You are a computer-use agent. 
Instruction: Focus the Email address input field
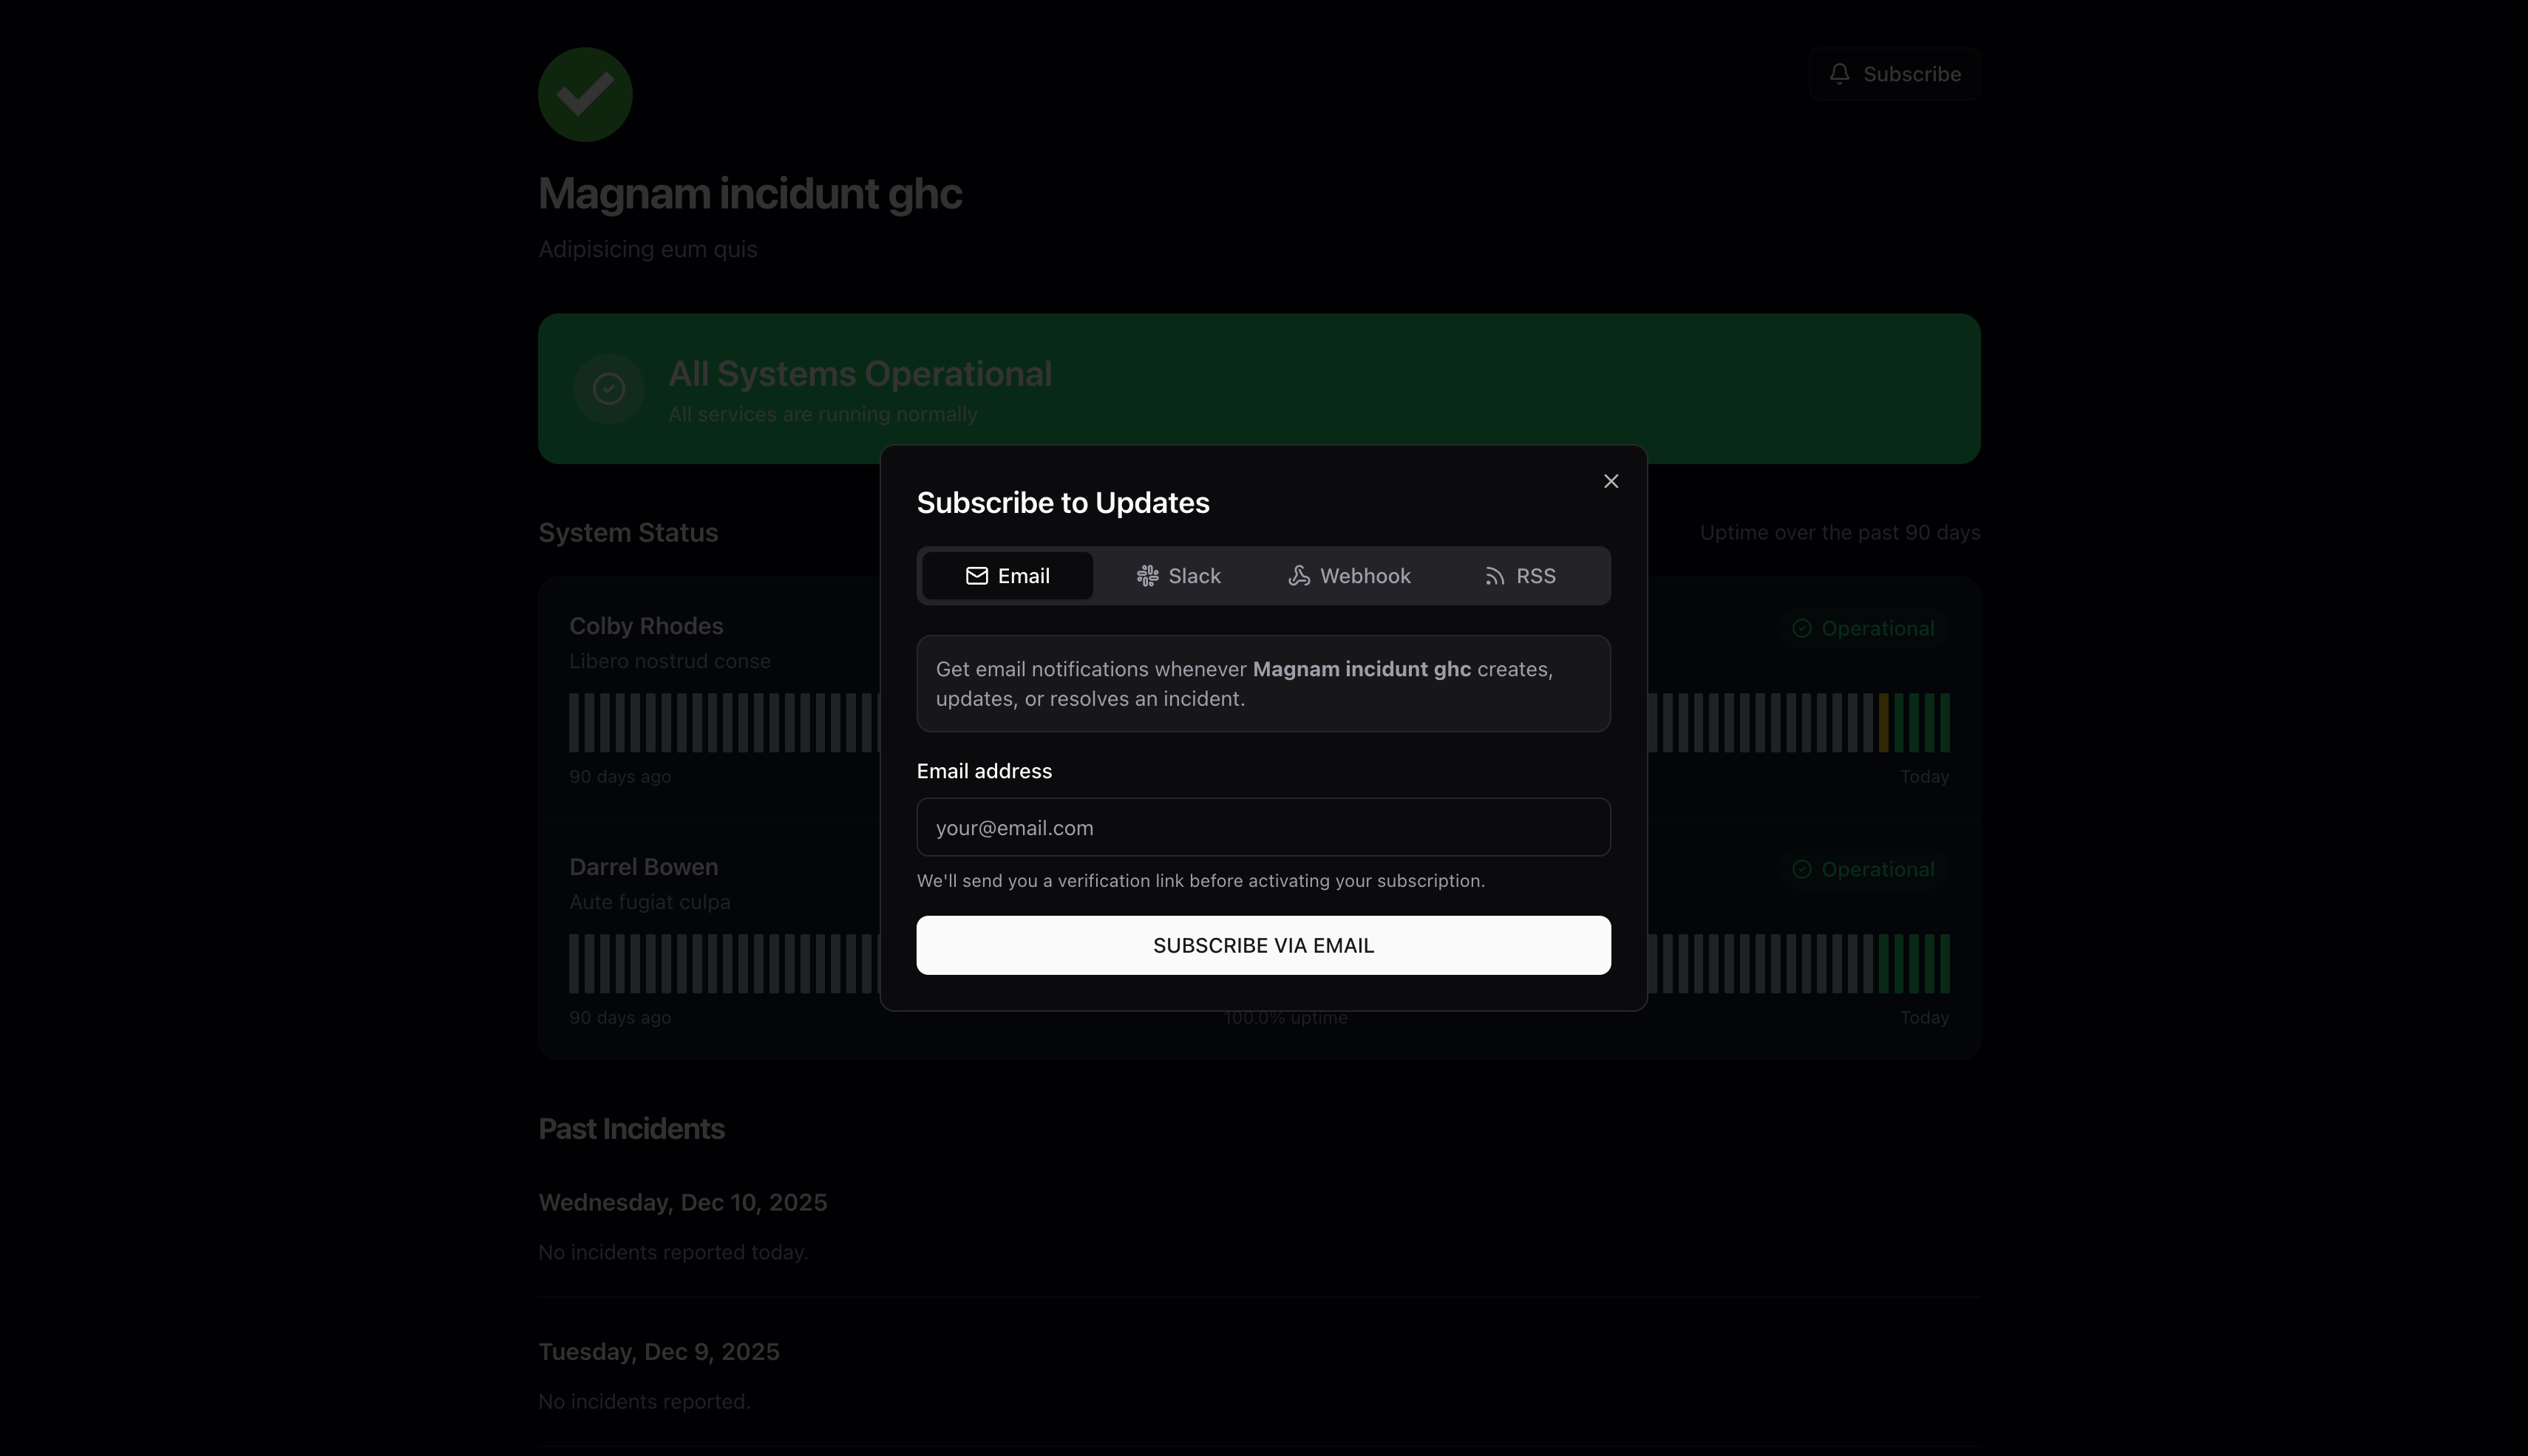point(1263,827)
